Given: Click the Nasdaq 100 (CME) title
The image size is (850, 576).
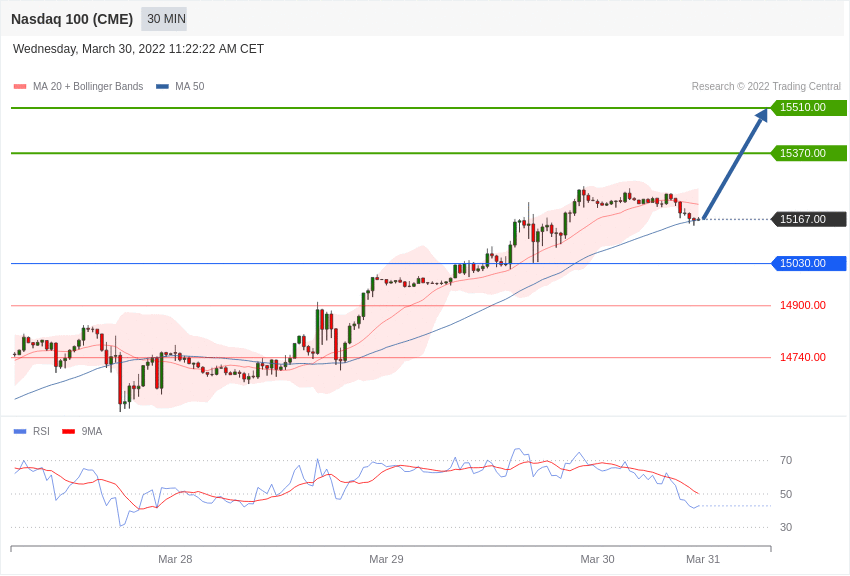Looking at the screenshot, I should coord(72,20).
